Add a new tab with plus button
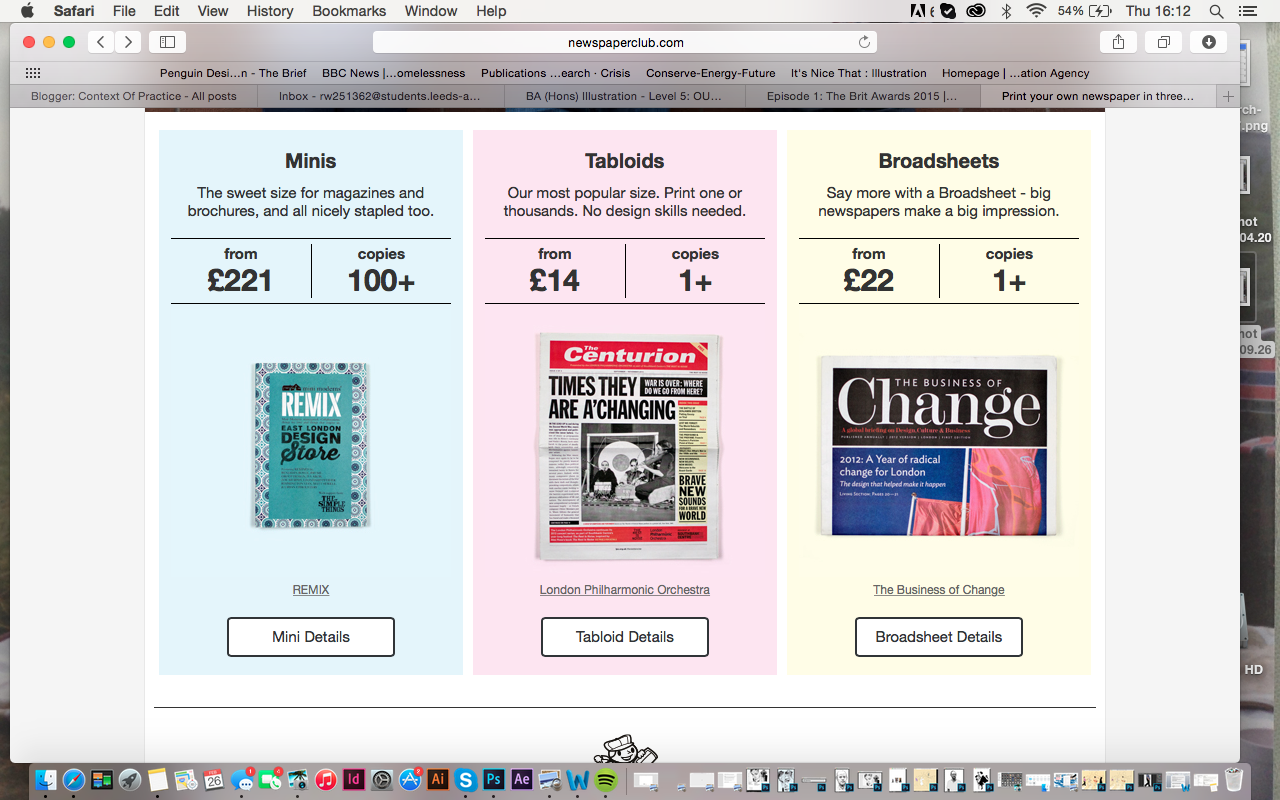Image resolution: width=1280 pixels, height=800 pixels. [x=1228, y=96]
